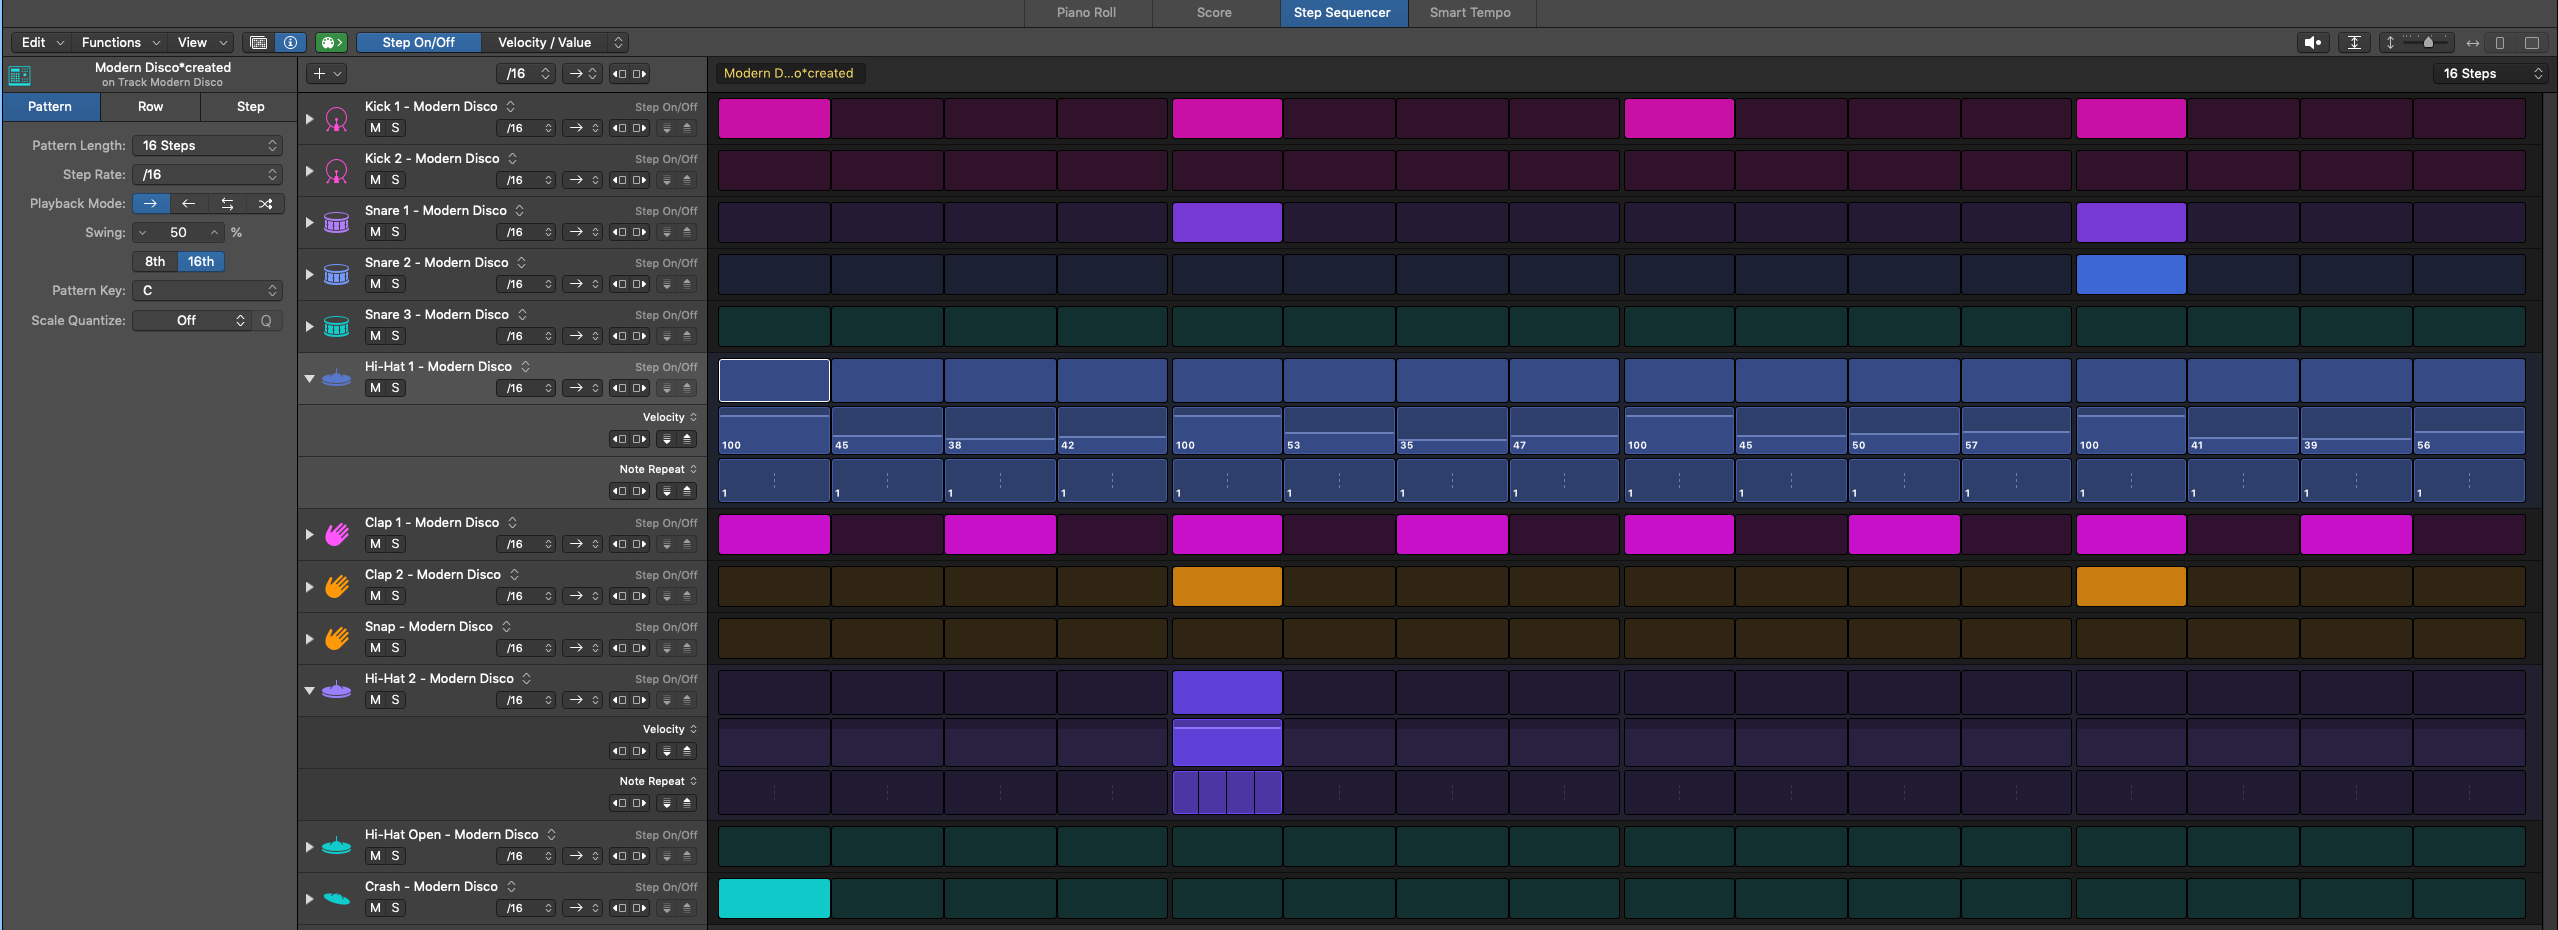The width and height of the screenshot is (2558, 930).
Task: Click the Swing value field showing 50
Action: pos(178,232)
